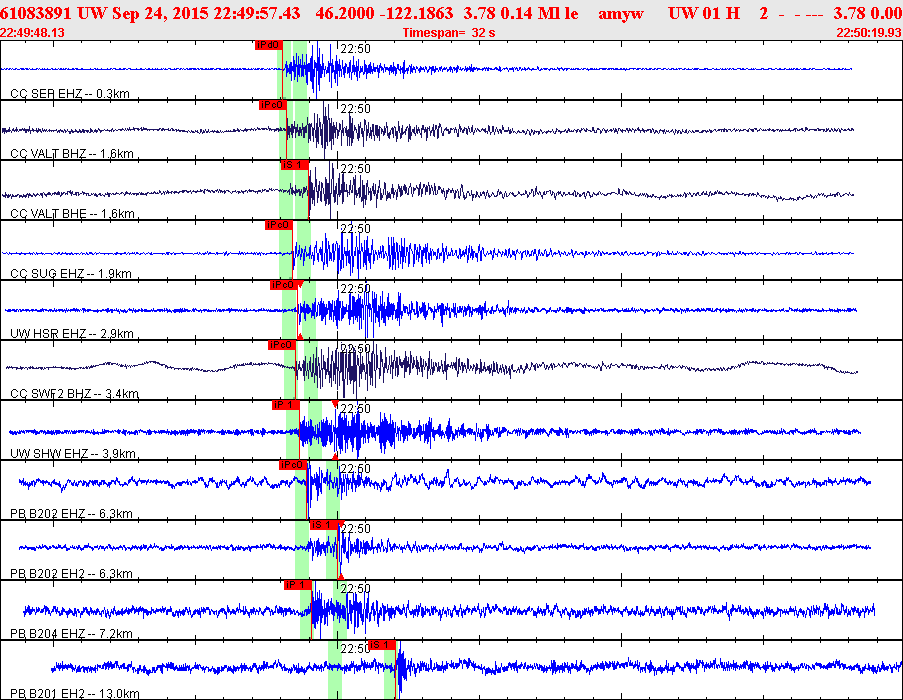Select the iPc0 pick flag on VALT BHZ trace
This screenshot has height=700, width=903.
272,105
